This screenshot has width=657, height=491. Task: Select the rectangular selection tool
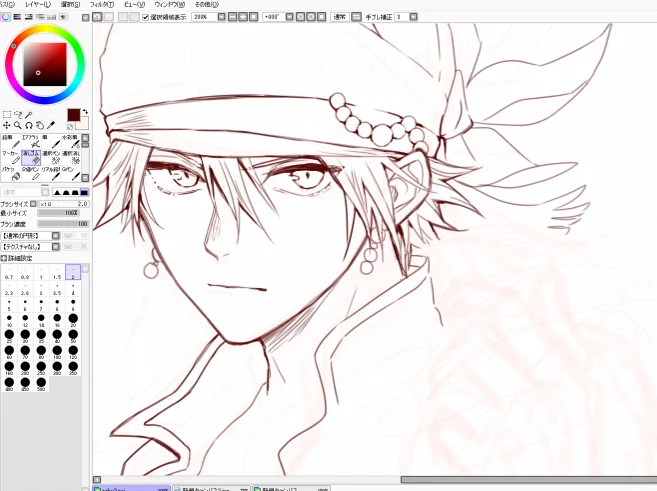7,114
